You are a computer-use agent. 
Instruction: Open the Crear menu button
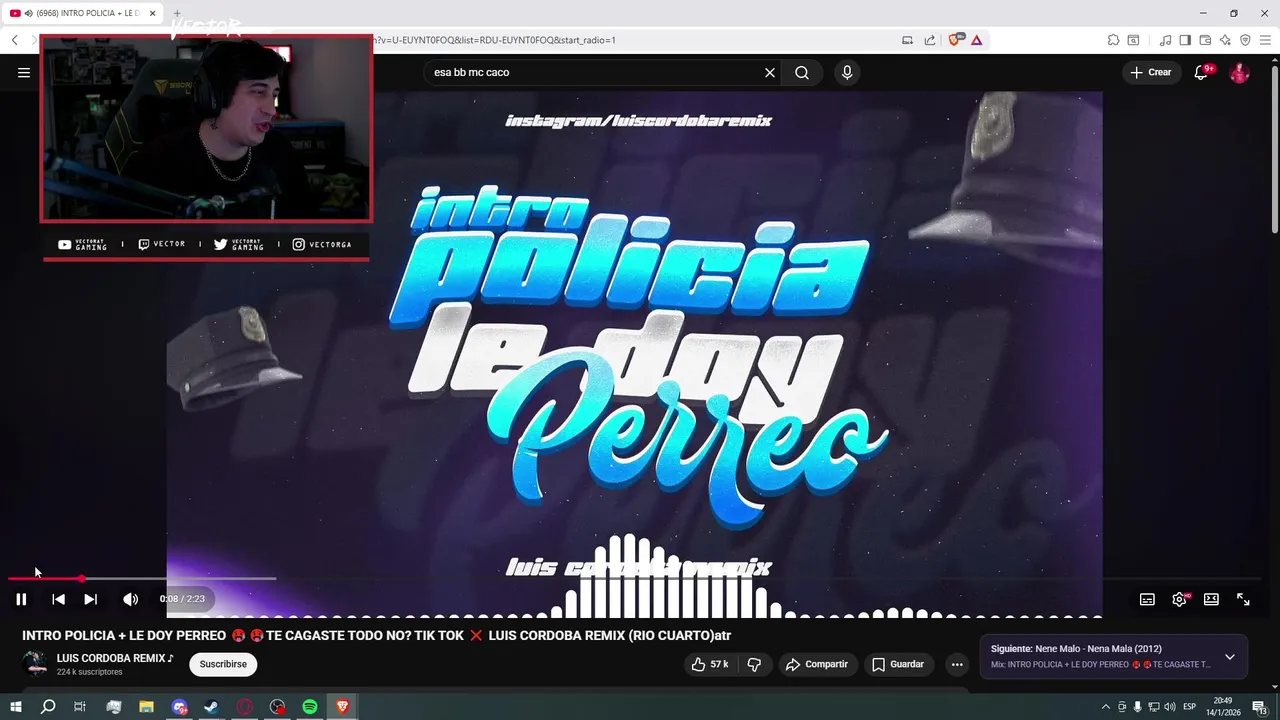tap(1150, 72)
